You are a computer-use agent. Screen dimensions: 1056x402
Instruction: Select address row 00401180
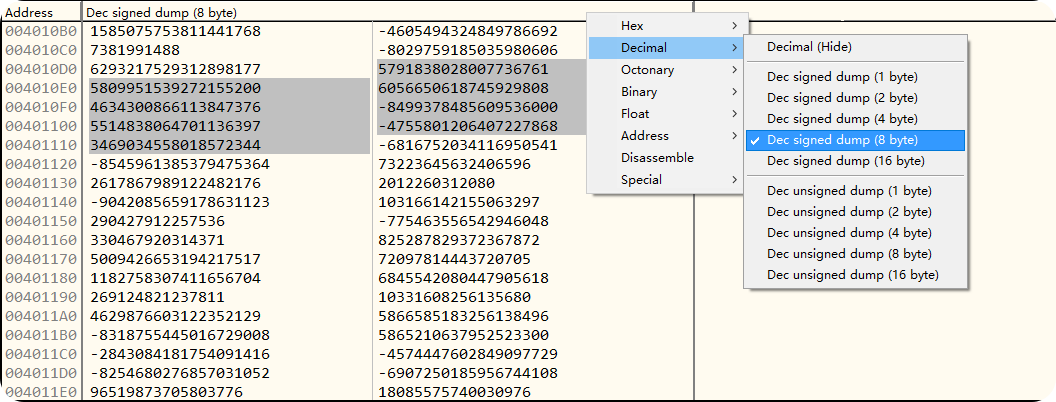coord(40,277)
